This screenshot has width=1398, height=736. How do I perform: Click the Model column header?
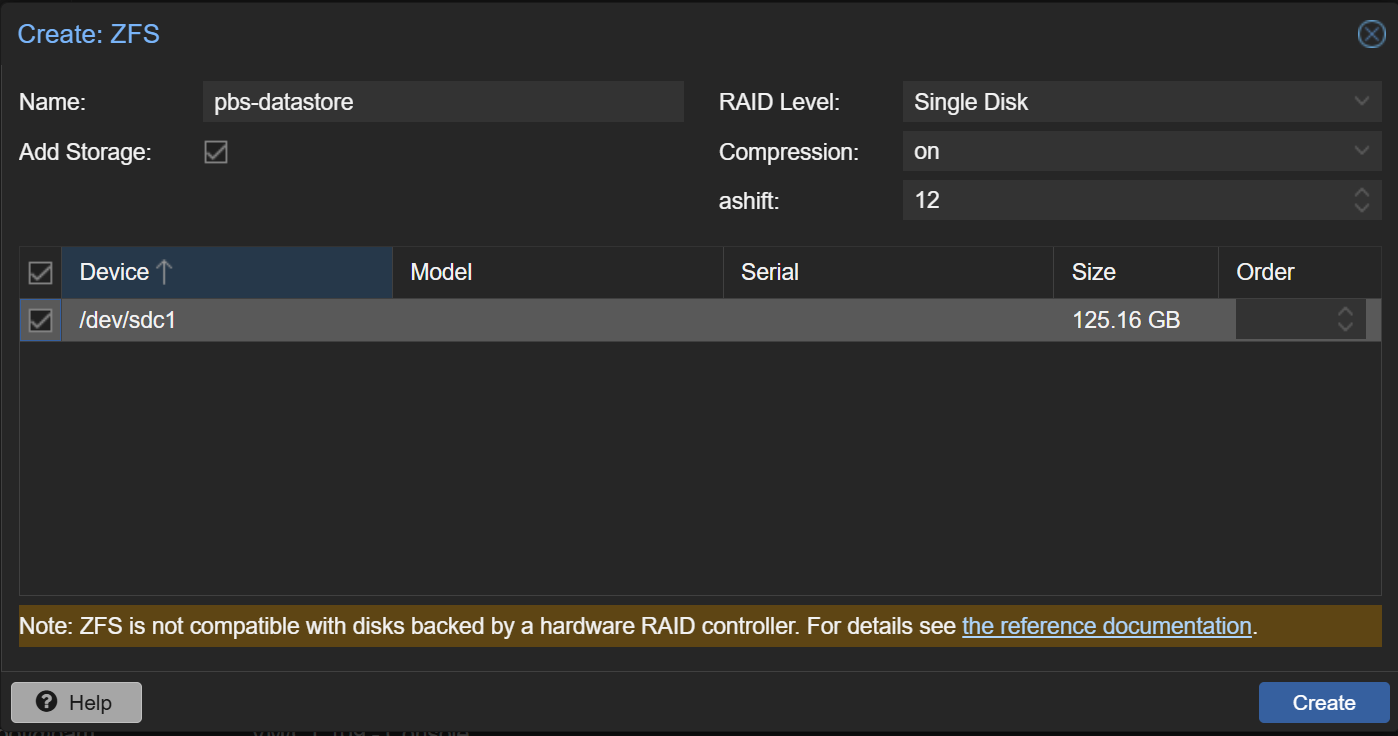tap(556, 272)
